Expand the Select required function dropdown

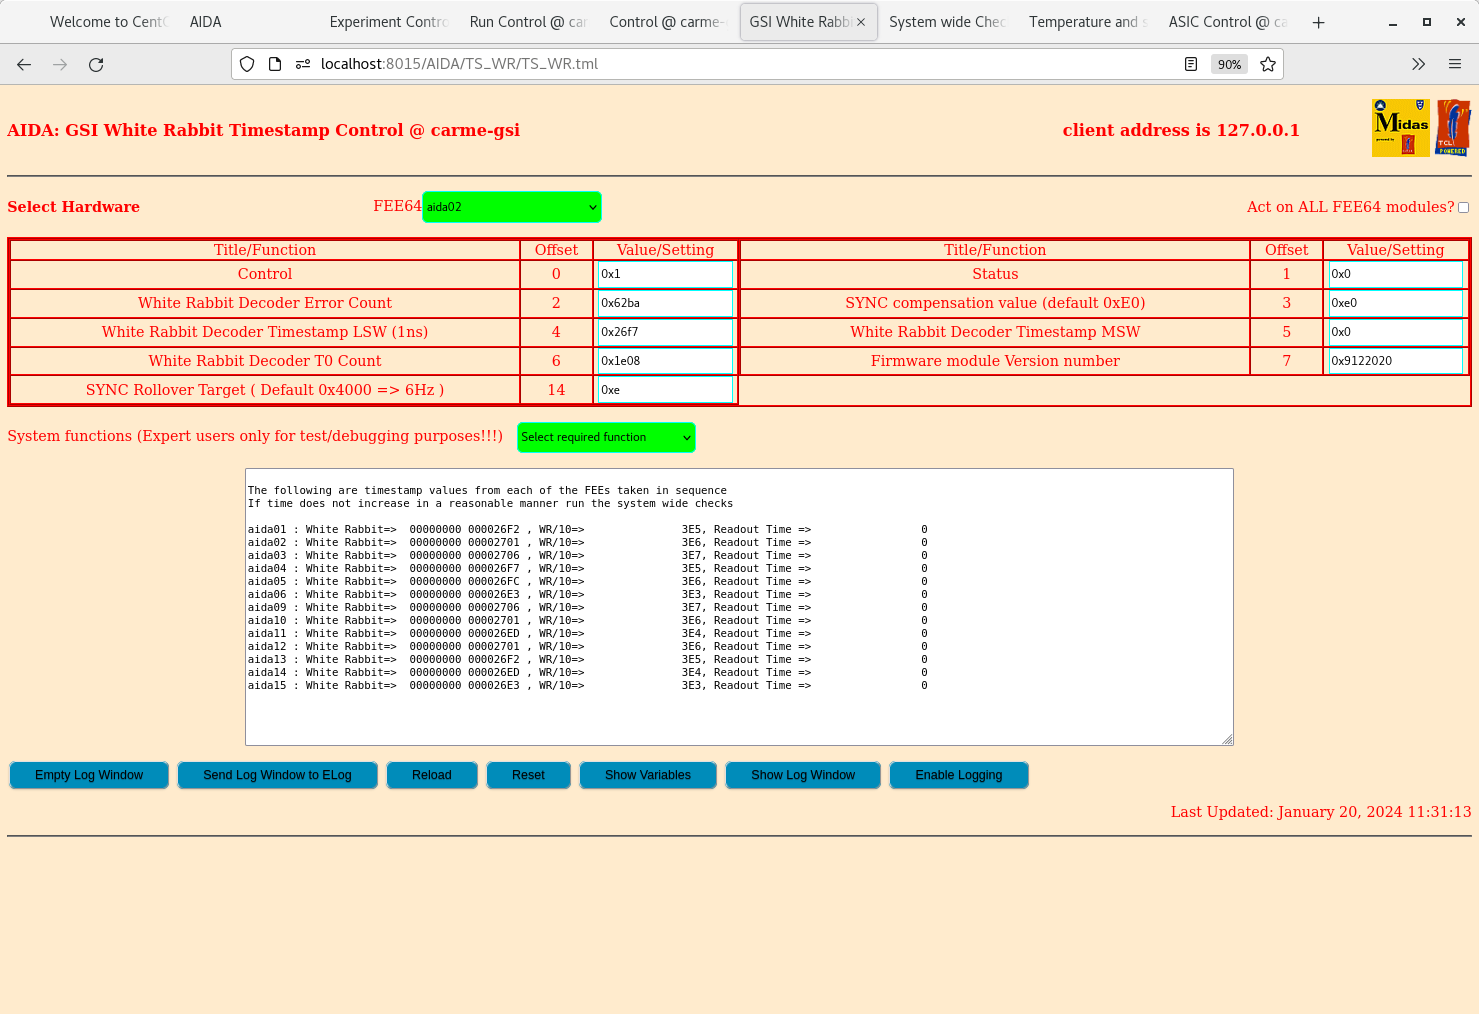click(606, 437)
